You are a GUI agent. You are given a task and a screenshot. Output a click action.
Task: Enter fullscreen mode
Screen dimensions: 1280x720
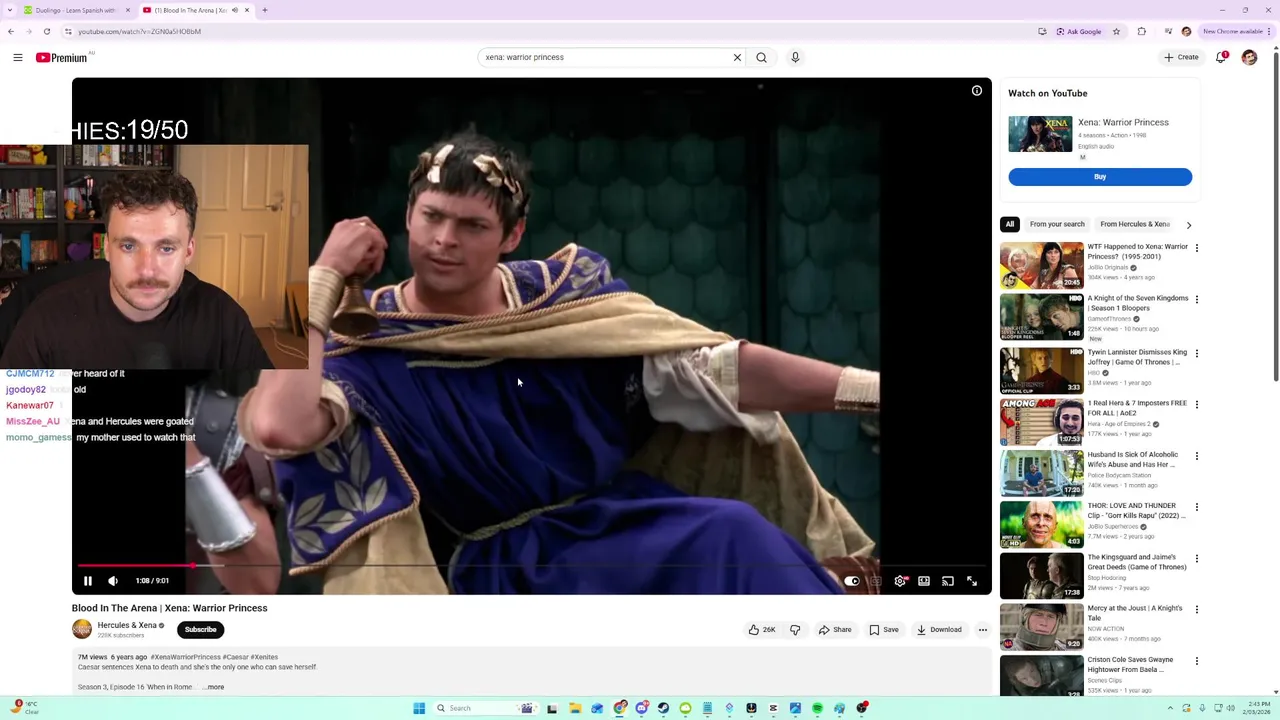pyautogui.click(x=972, y=581)
